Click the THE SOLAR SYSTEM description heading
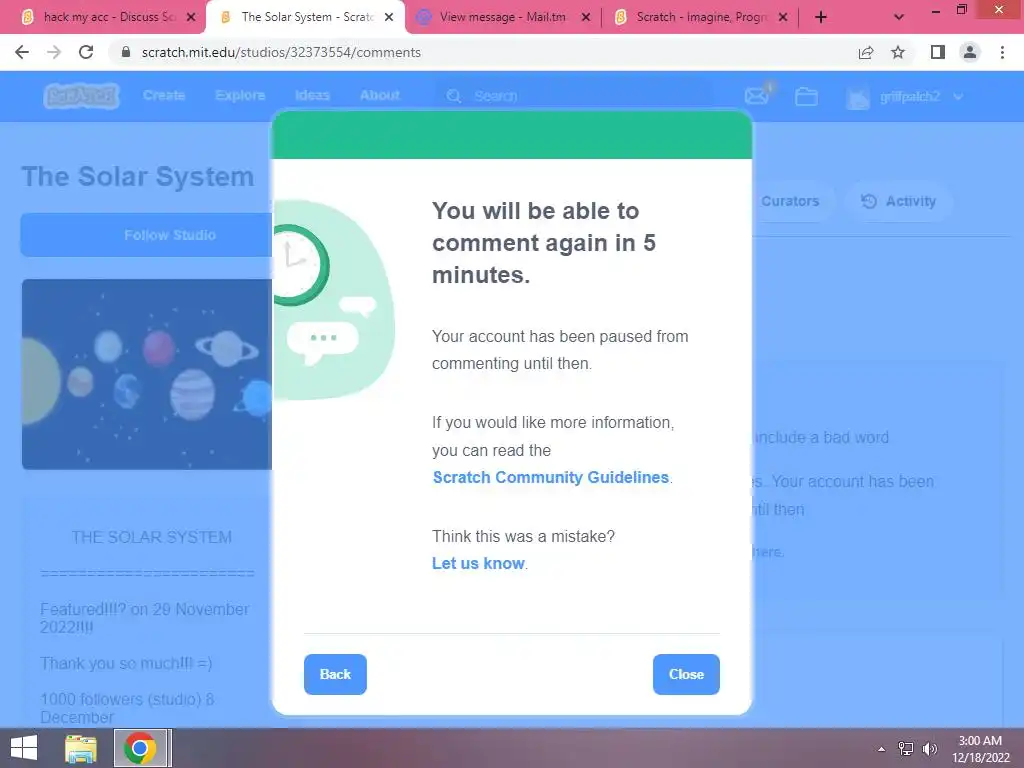Screen dimensions: 1024x768 (152, 537)
